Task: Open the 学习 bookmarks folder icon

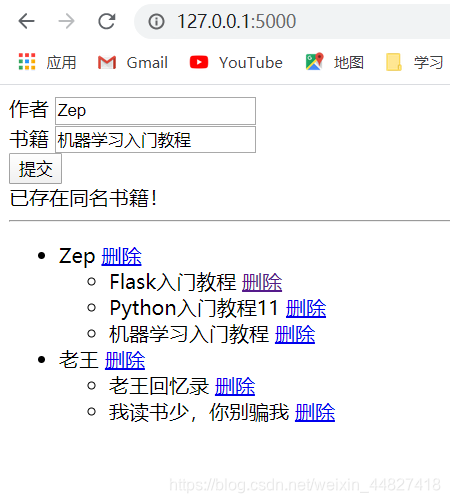Action: pos(394,62)
